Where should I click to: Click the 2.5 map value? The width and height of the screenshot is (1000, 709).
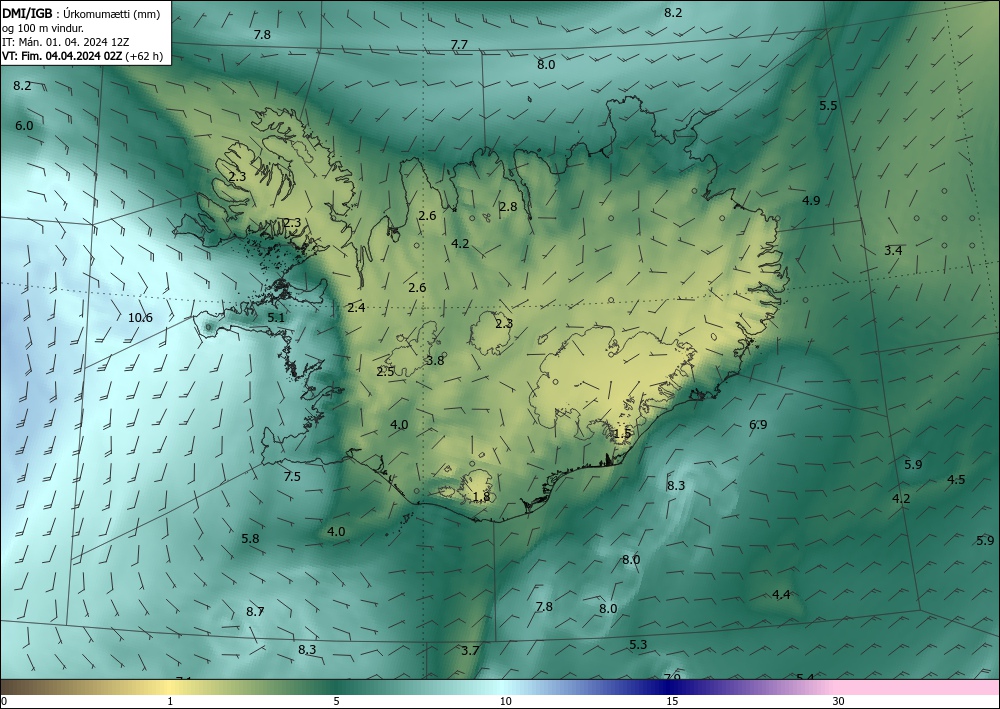pyautogui.click(x=385, y=372)
